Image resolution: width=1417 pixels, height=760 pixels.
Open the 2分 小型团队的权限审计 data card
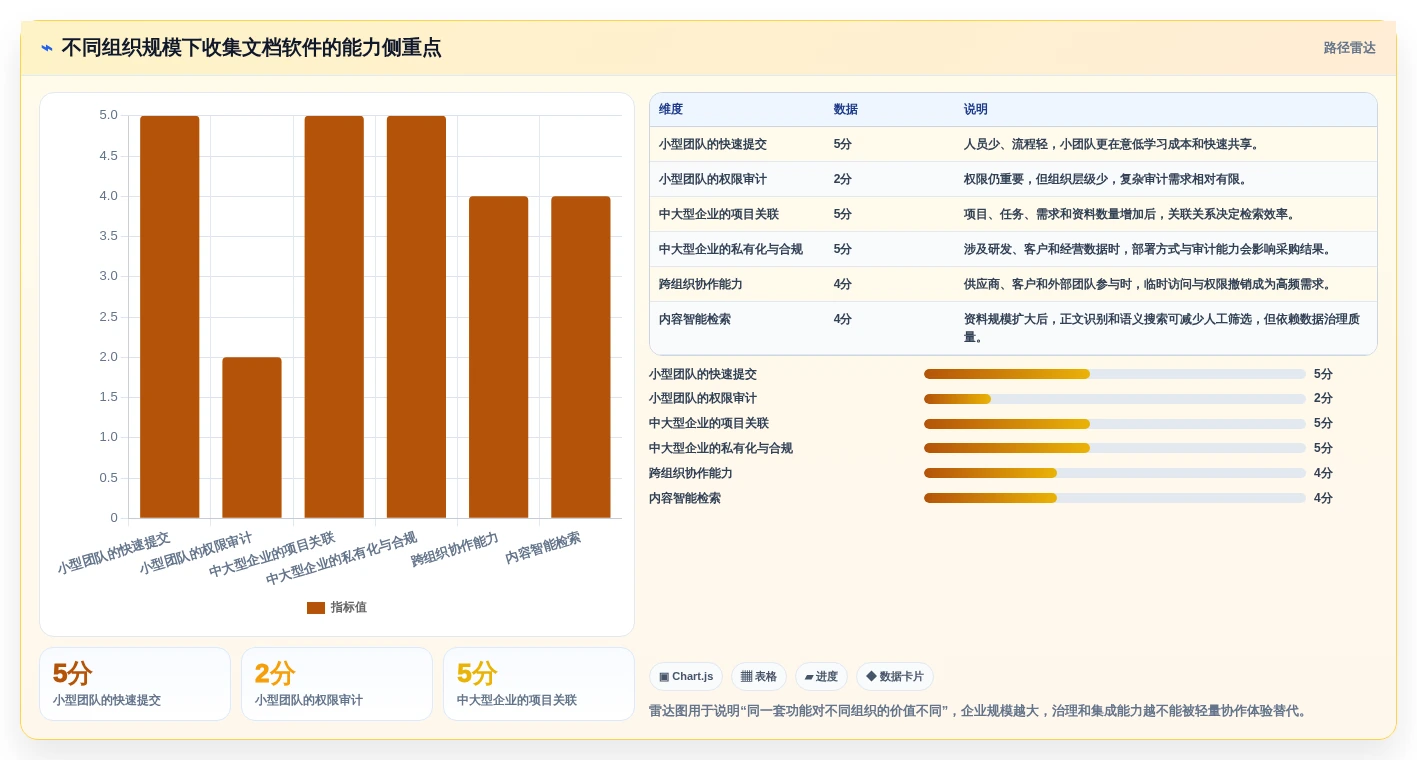[337, 684]
